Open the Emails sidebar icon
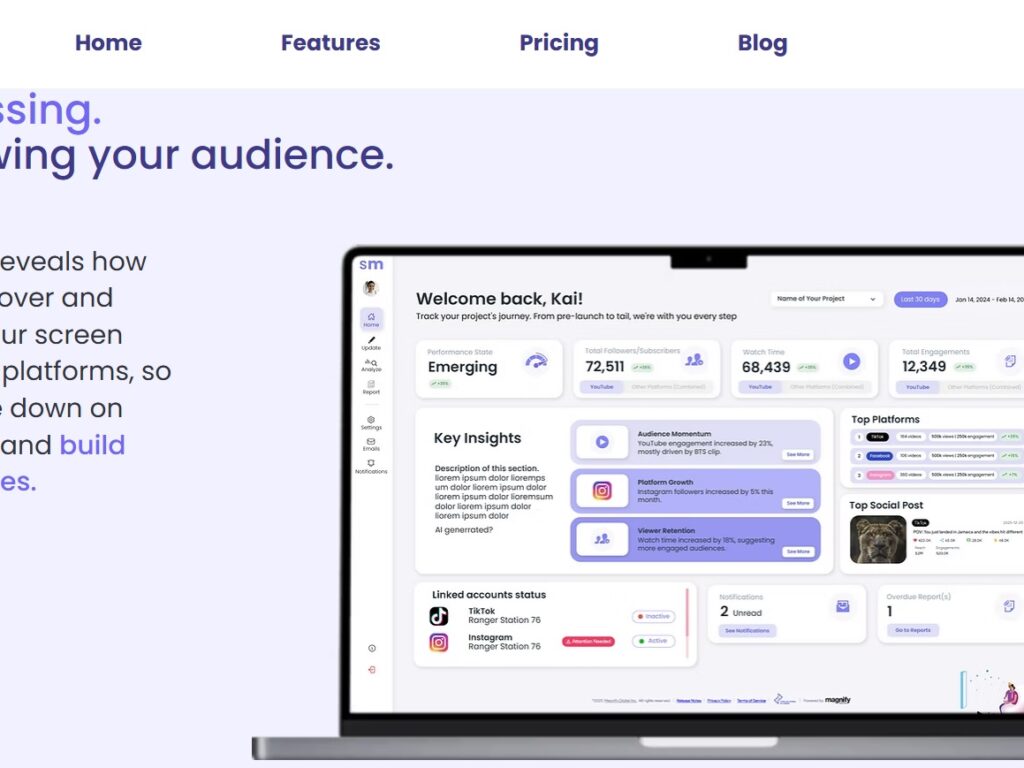 click(x=371, y=444)
